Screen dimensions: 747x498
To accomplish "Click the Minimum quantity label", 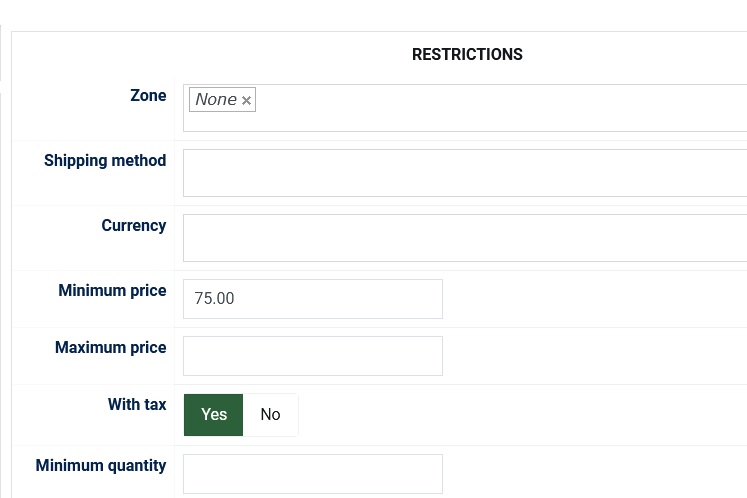I will pos(101,466).
